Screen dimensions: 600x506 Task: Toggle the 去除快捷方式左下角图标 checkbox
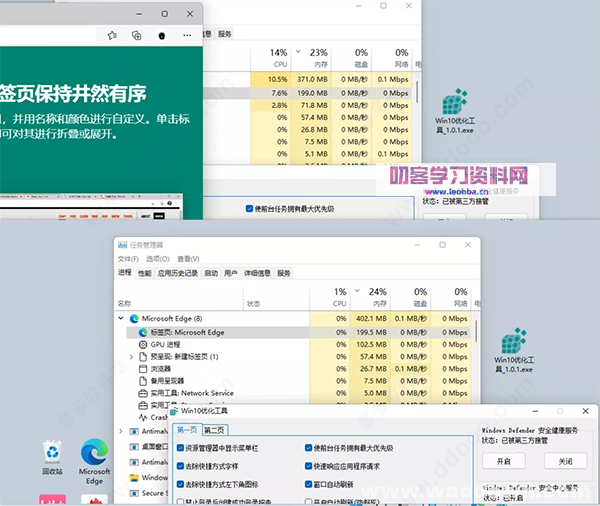click(x=181, y=484)
